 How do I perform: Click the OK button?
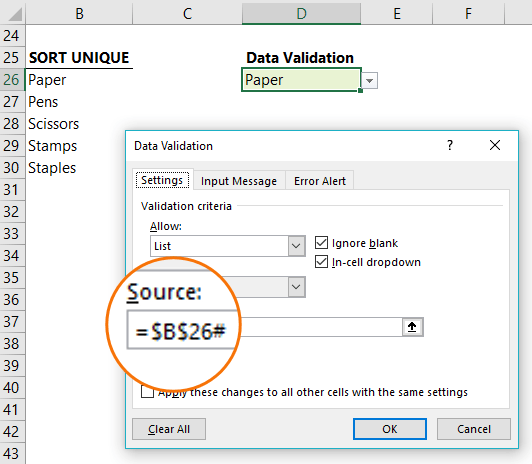tap(390, 429)
